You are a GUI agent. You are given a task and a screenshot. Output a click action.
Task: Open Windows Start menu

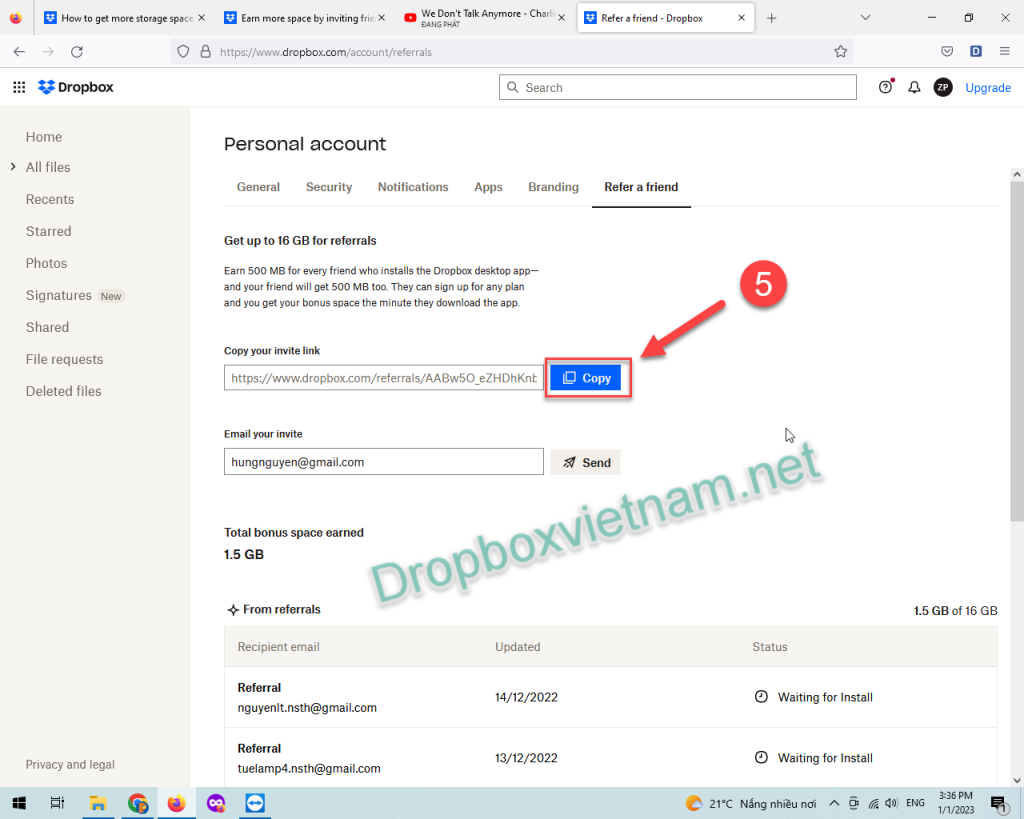pyautogui.click(x=19, y=803)
